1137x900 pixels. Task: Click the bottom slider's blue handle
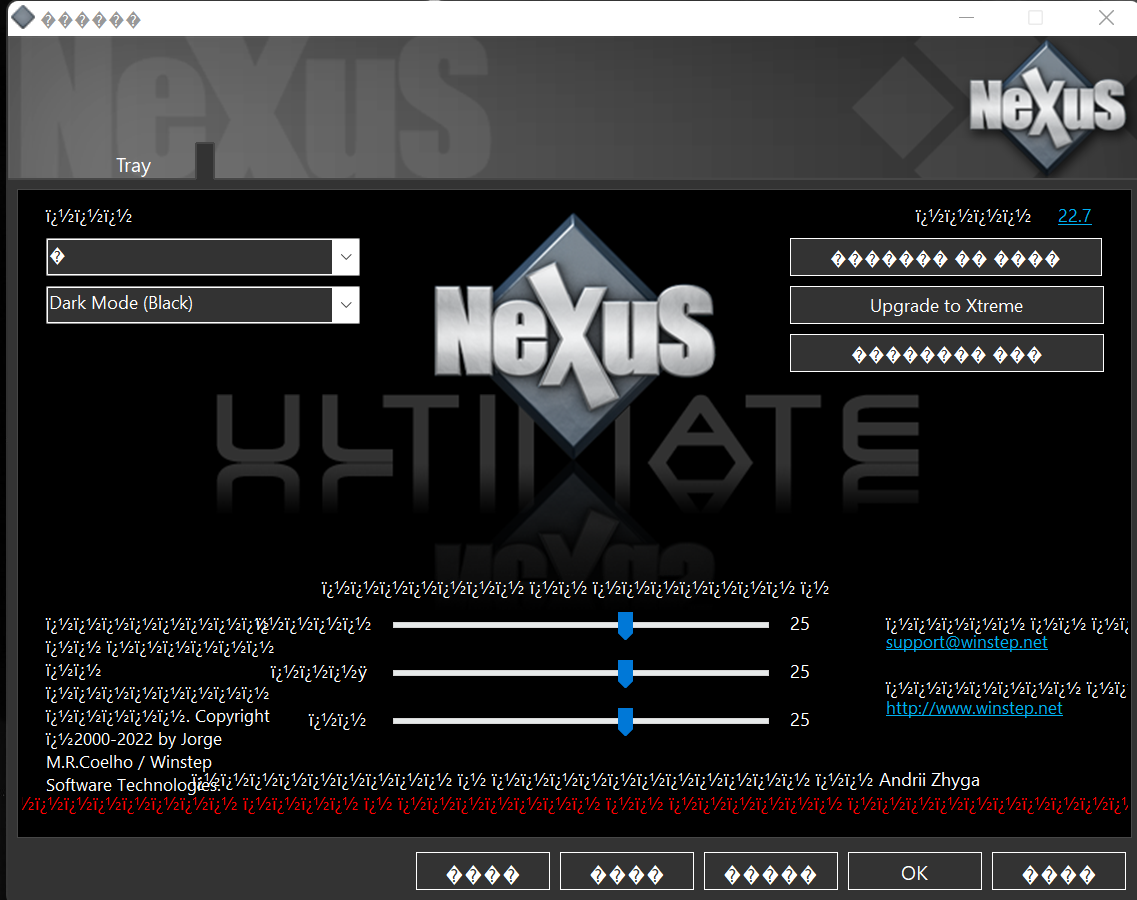pyautogui.click(x=625, y=721)
